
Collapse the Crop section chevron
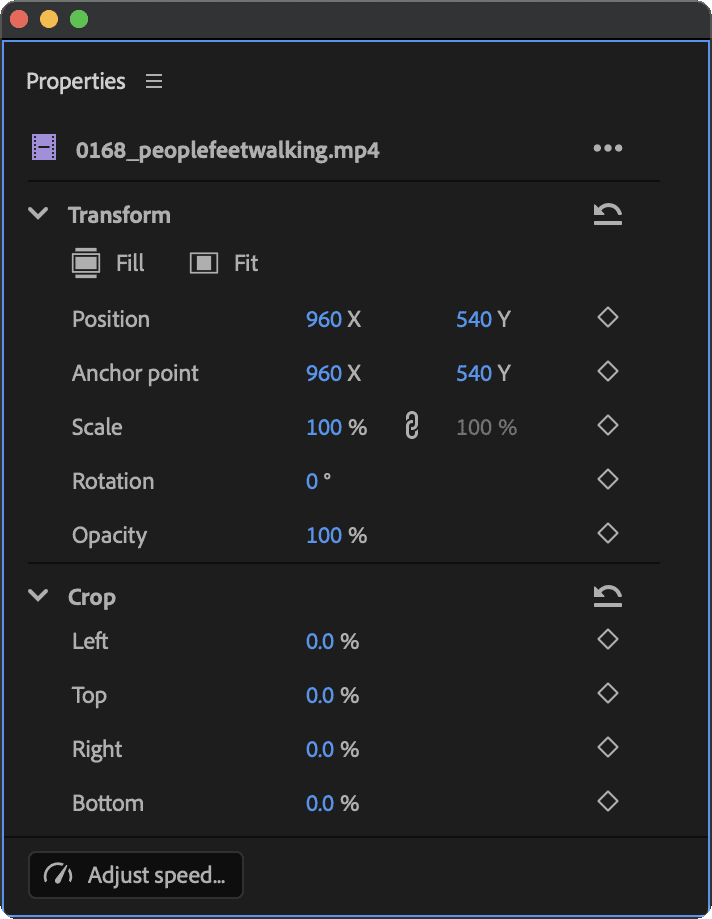[x=38, y=595]
